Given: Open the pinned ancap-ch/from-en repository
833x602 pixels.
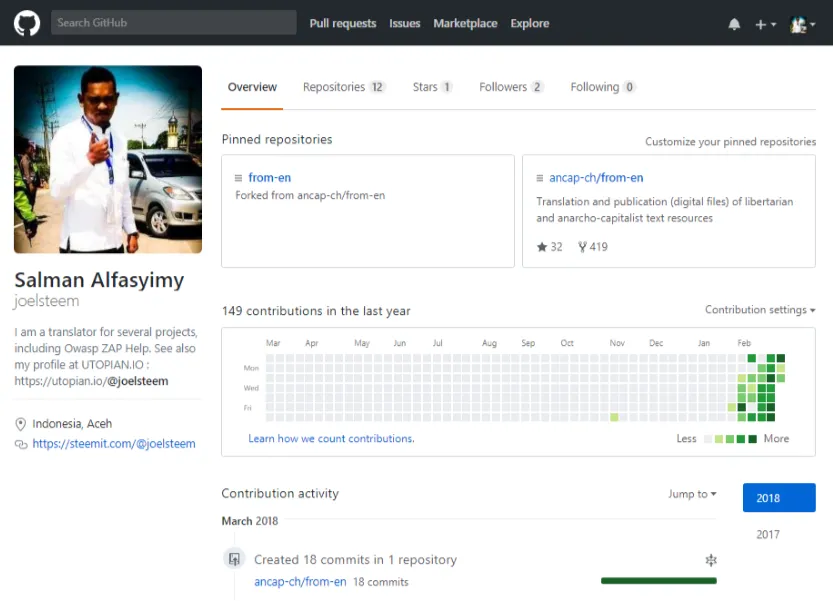Looking at the screenshot, I should pos(596,177).
